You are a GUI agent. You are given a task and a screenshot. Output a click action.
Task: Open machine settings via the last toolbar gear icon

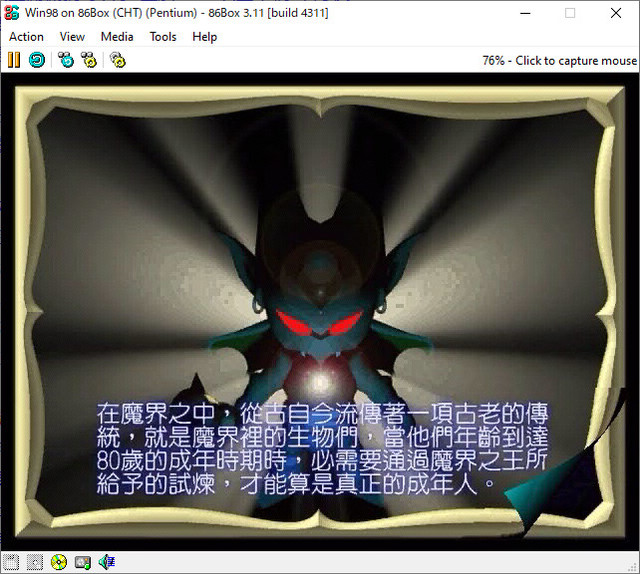coord(118,60)
